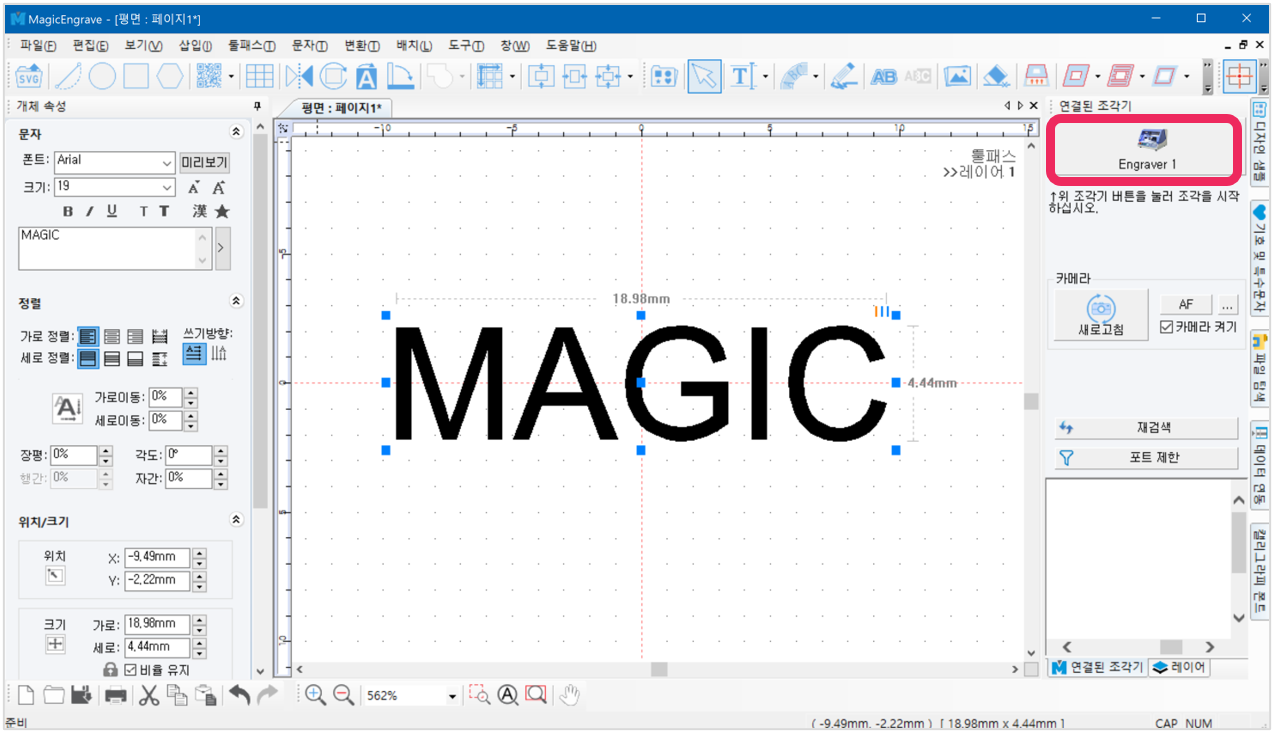Select the 평면 : 페이지1* document tab
This screenshot has width=1274, height=734.
point(340,108)
